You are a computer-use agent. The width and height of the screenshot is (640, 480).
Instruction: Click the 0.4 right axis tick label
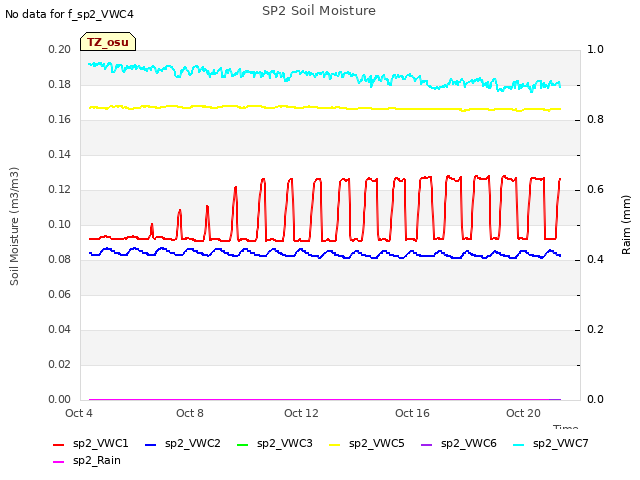point(595,260)
